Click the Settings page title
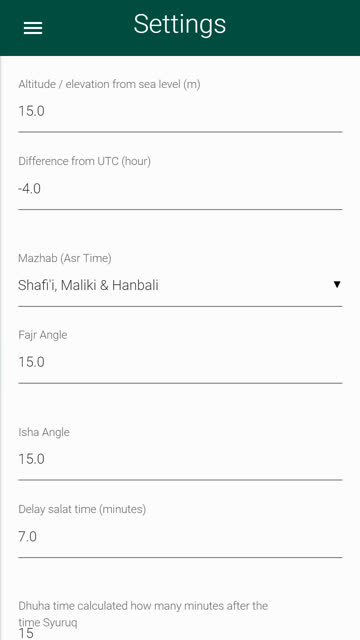360x640 pixels. pyautogui.click(x=180, y=24)
